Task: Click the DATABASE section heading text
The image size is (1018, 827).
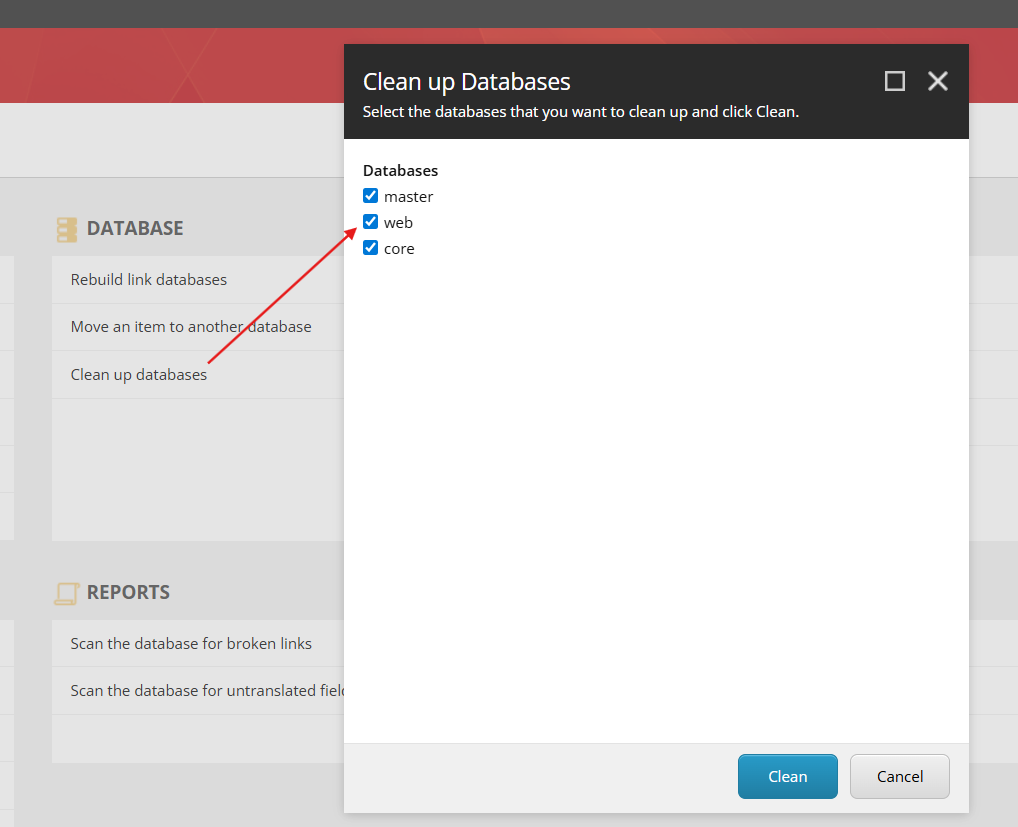Action: pos(135,229)
